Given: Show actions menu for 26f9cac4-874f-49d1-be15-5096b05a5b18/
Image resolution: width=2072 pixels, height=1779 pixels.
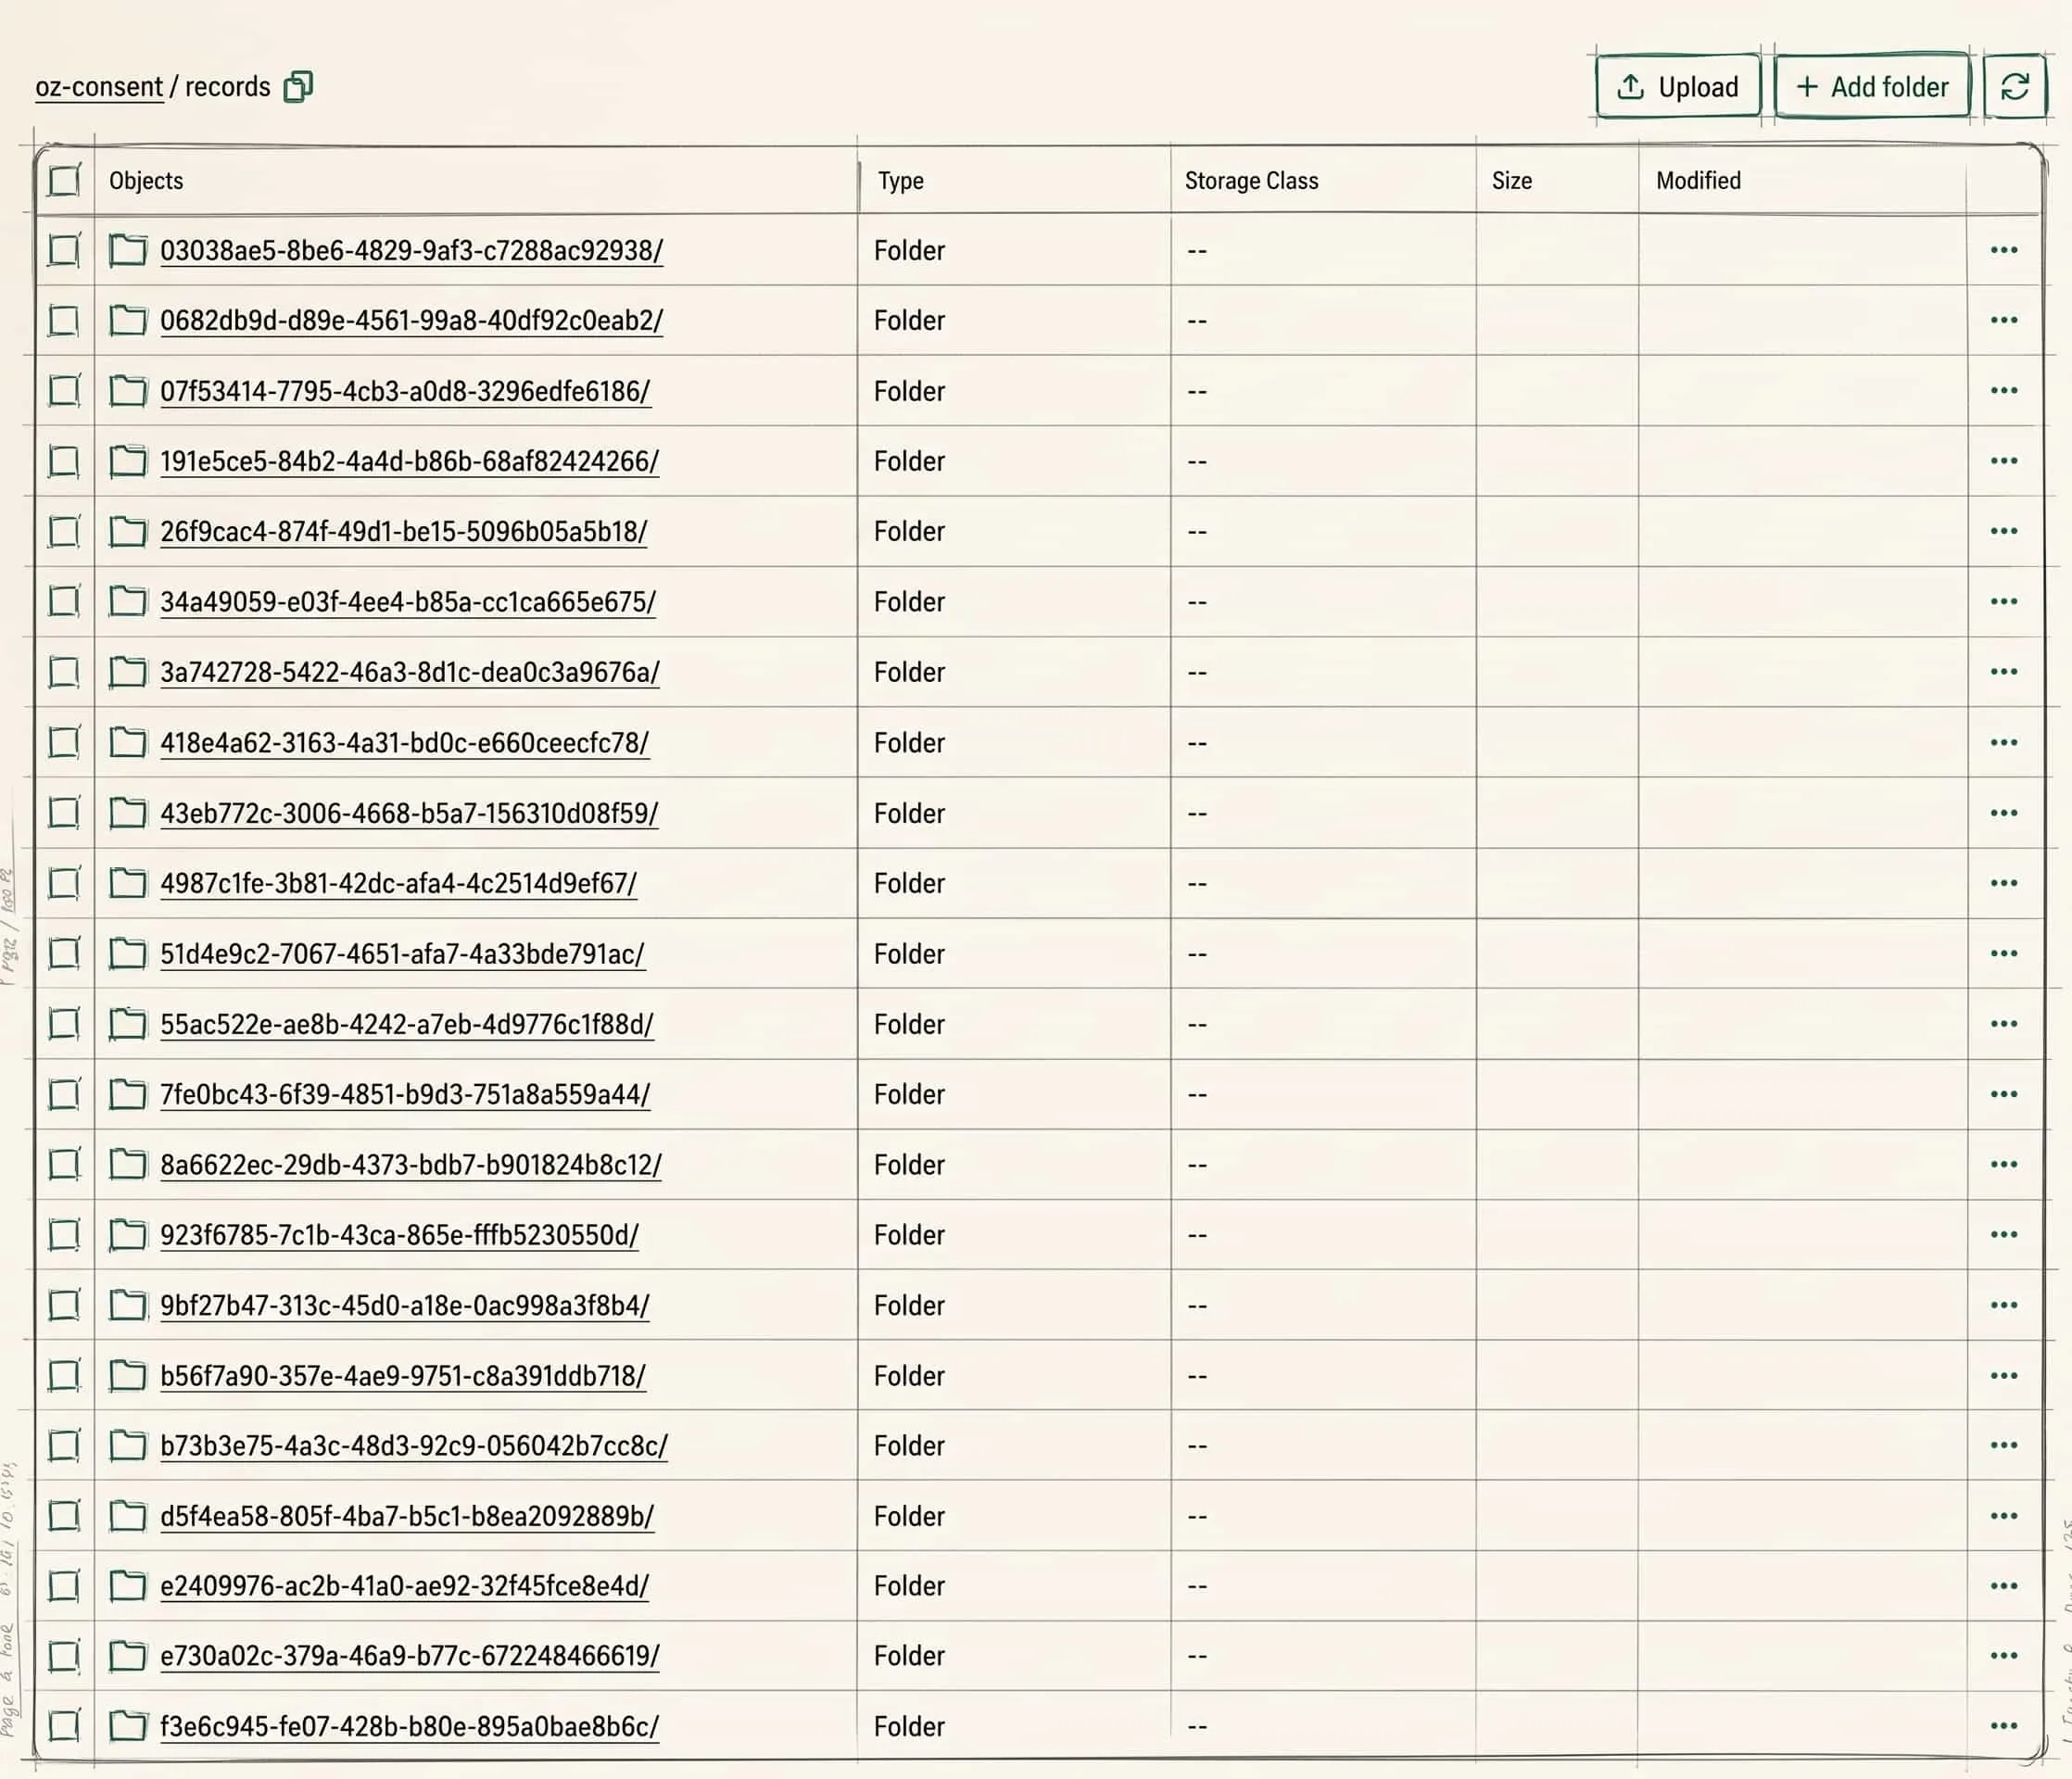Looking at the screenshot, I should pos(2003,532).
